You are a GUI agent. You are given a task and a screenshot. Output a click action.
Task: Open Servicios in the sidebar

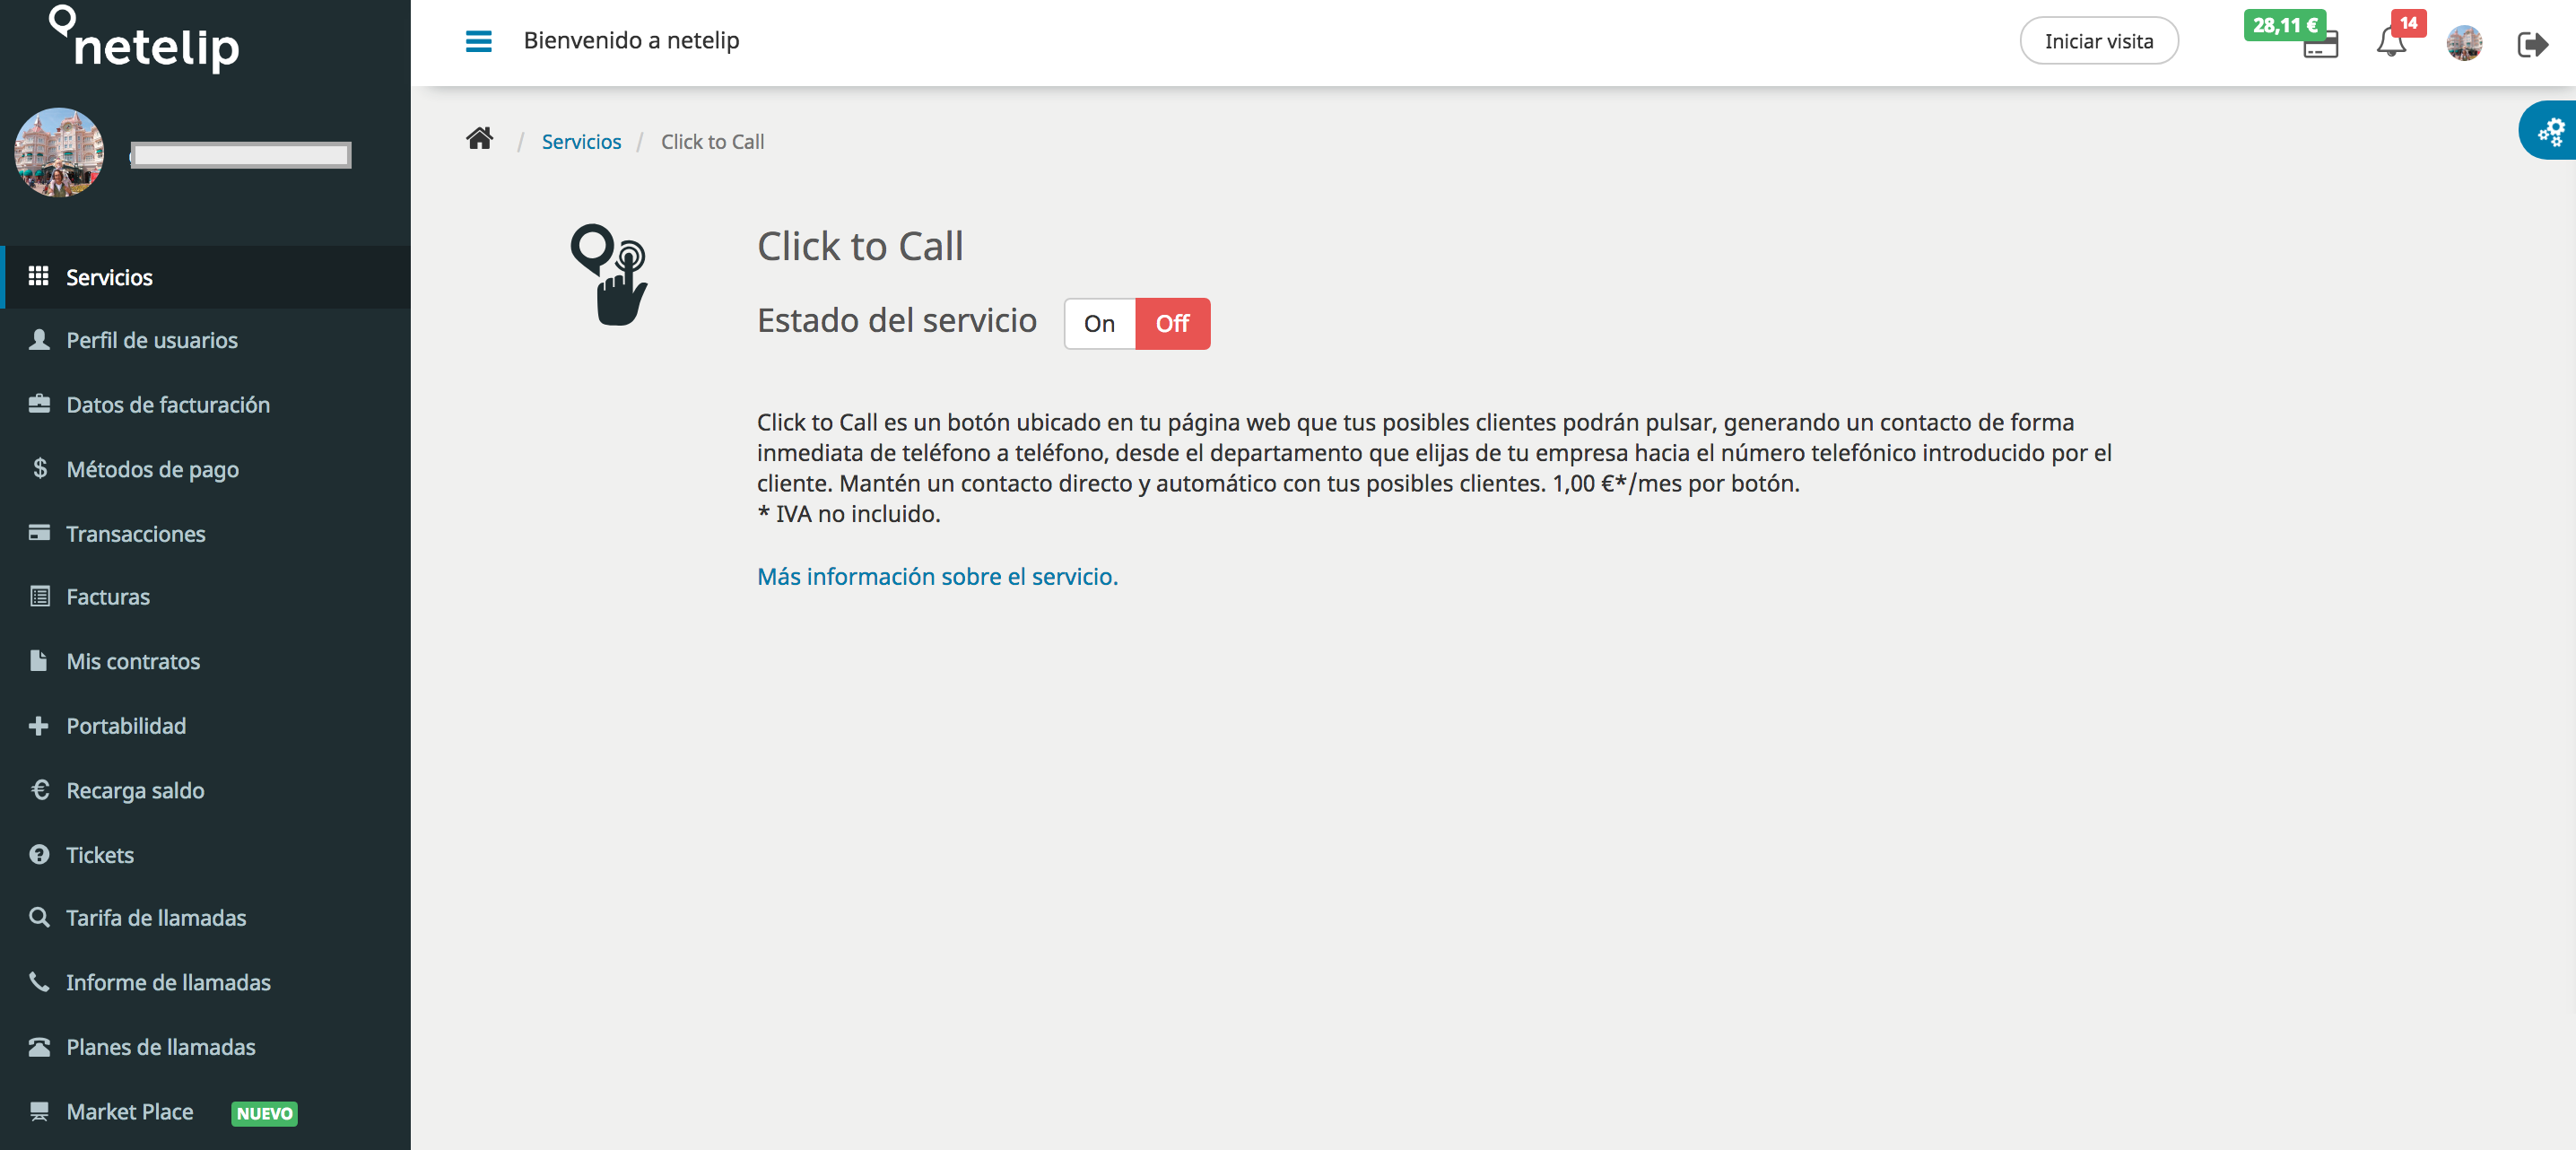pos(109,277)
